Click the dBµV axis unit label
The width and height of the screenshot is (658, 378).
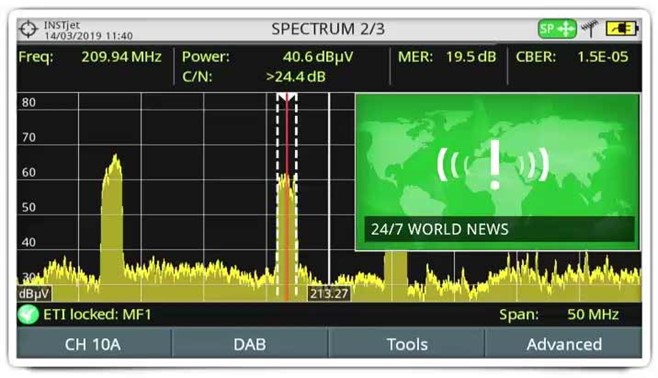[34, 294]
